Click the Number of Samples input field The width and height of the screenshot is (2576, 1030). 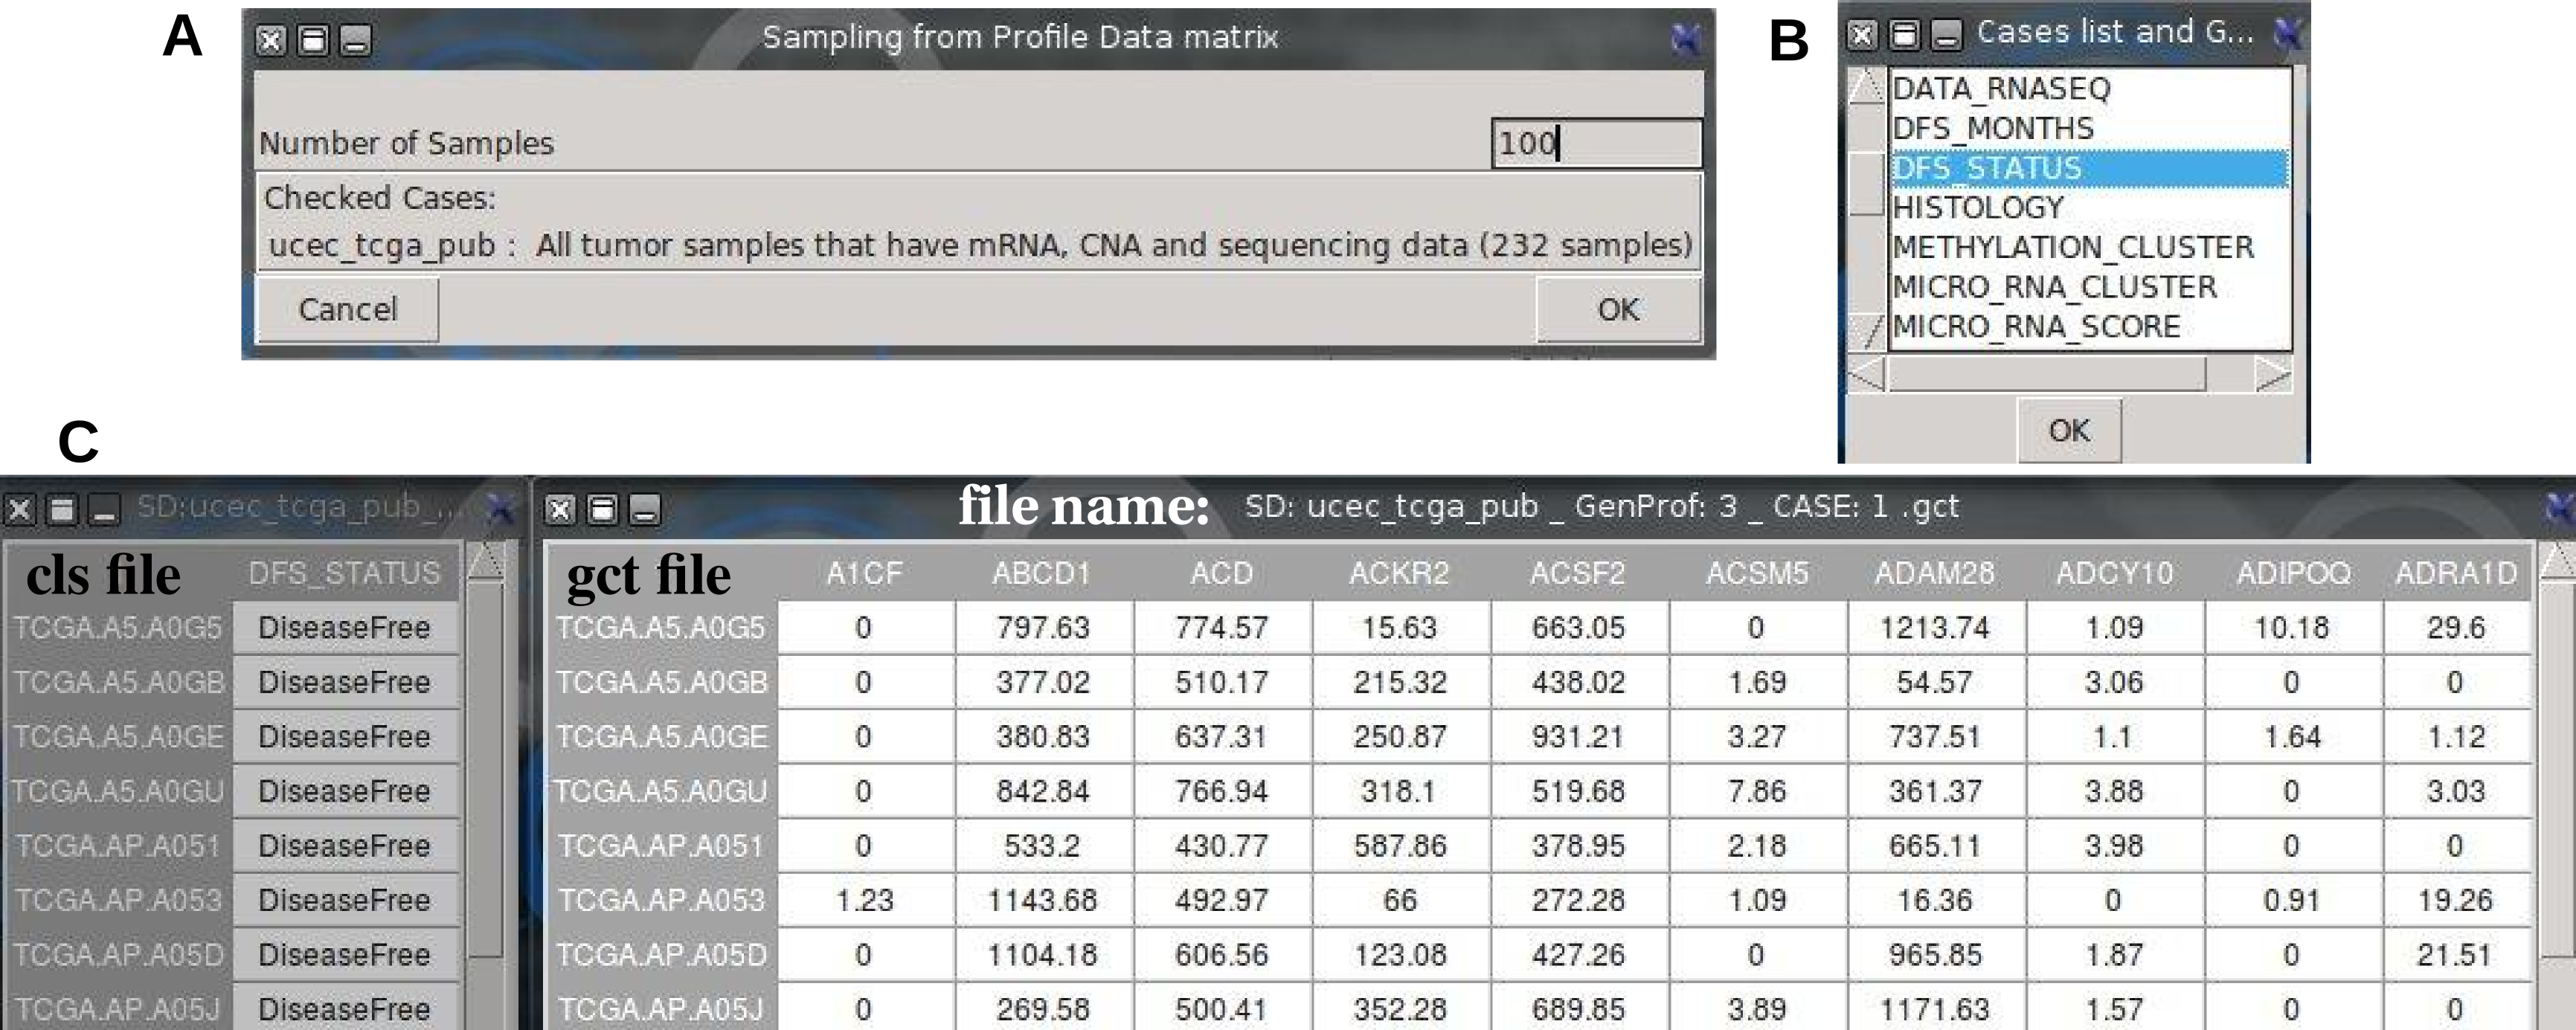coord(1596,143)
